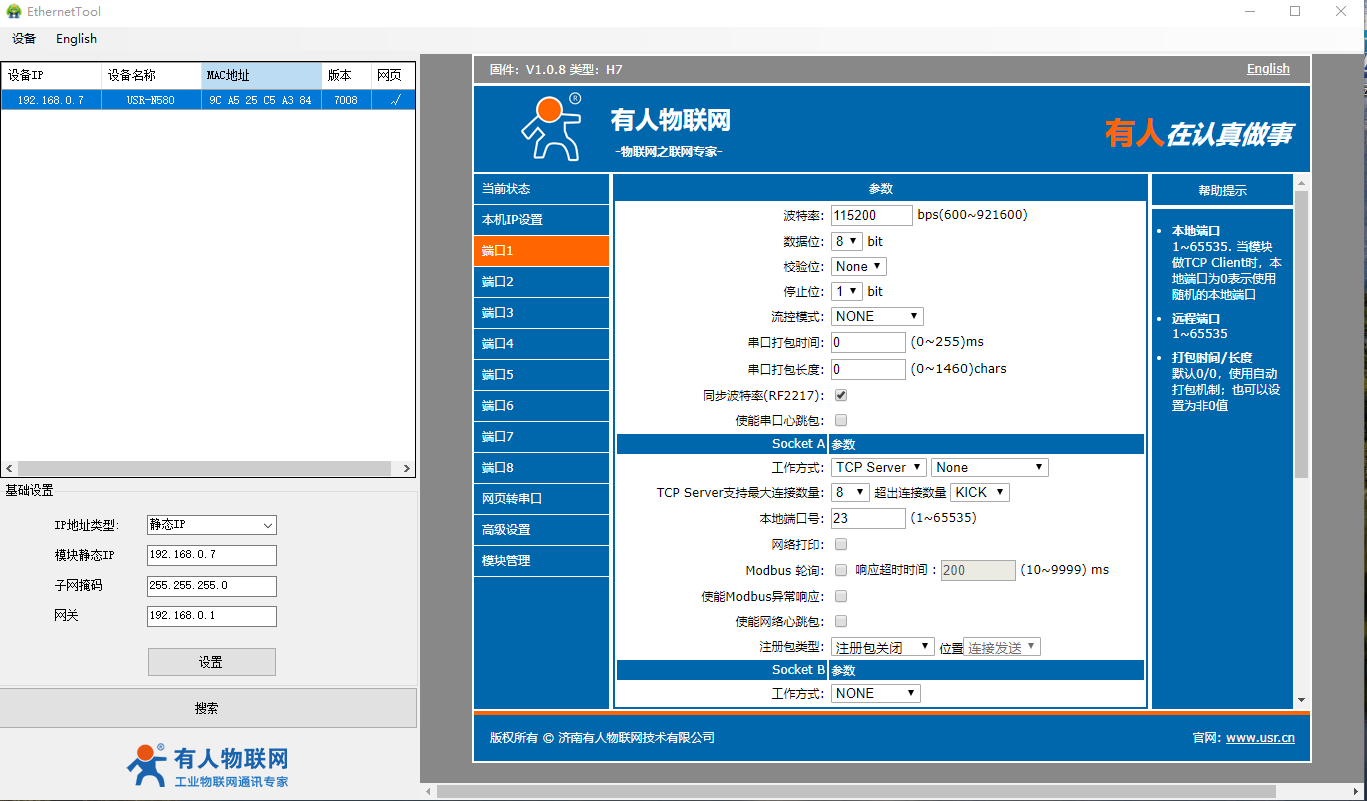
Task: Click the webpage checkmark in the device row
Action: 394,100
